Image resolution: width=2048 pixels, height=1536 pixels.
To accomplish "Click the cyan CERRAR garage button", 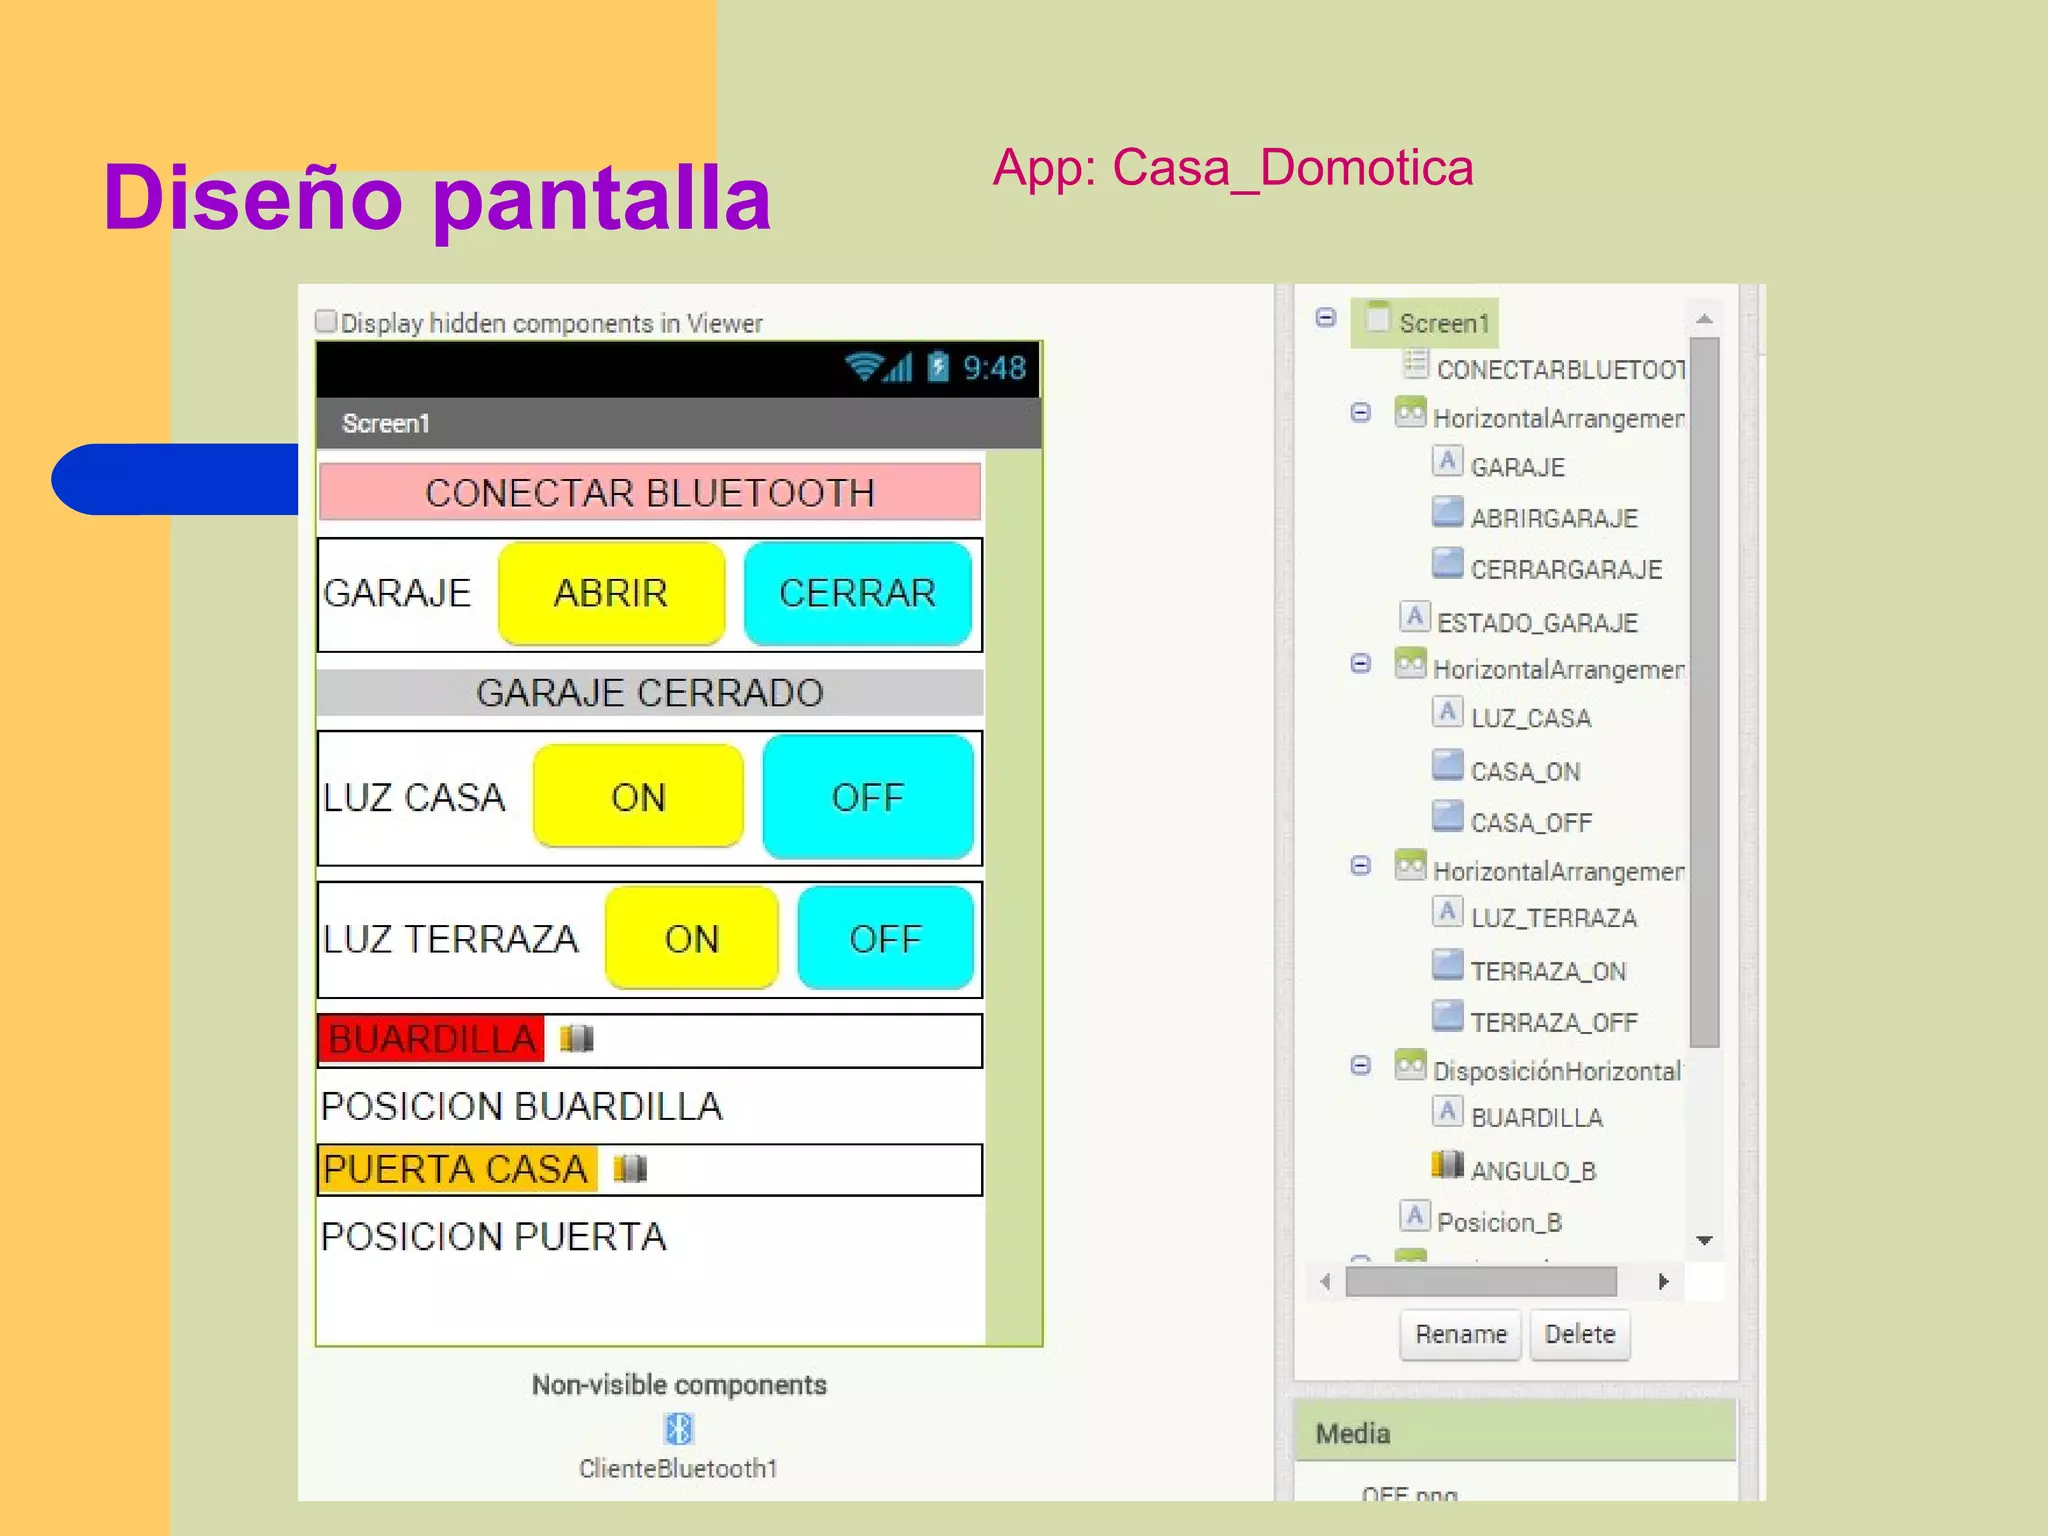I will (858, 593).
